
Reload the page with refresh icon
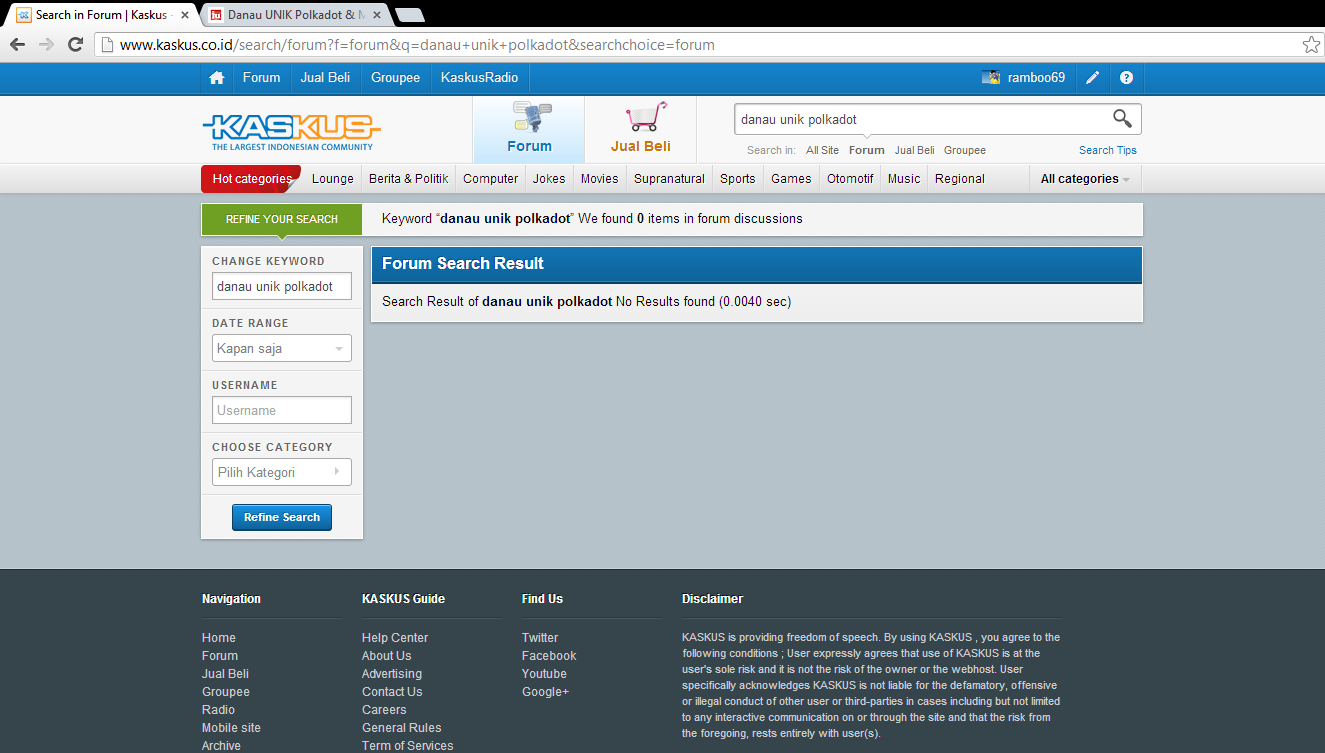75,44
